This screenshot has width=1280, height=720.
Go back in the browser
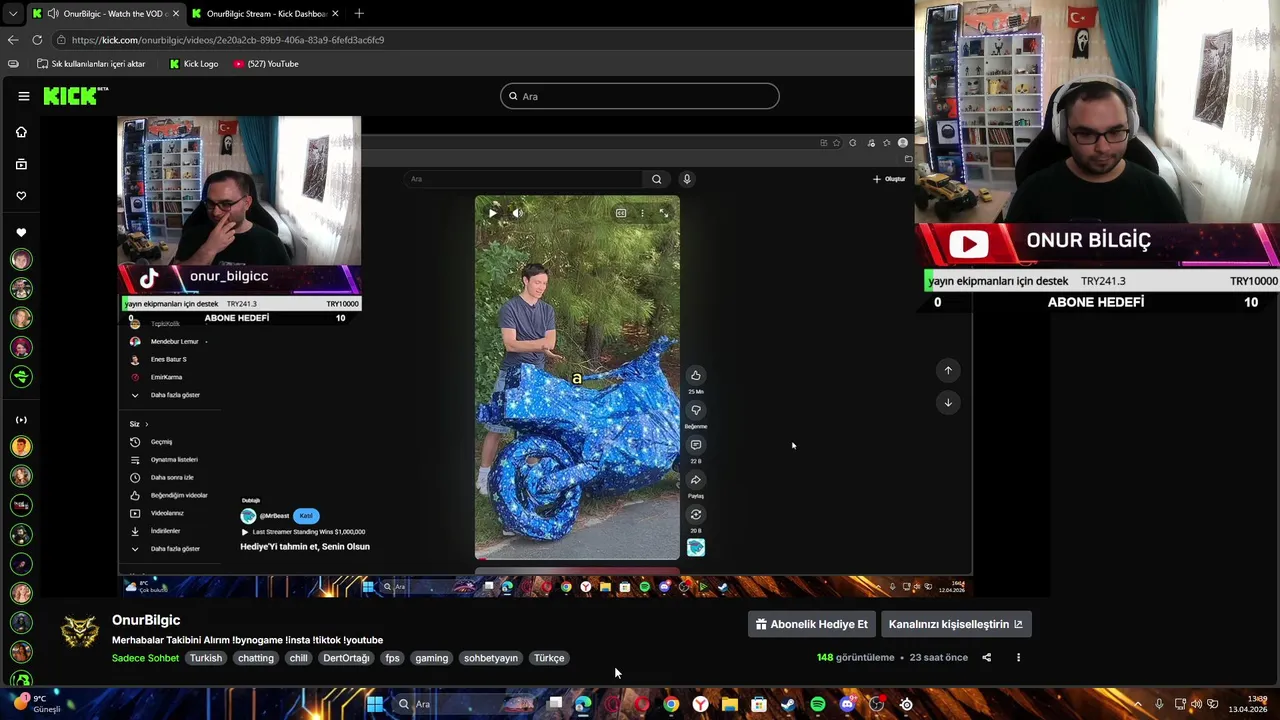pos(12,40)
